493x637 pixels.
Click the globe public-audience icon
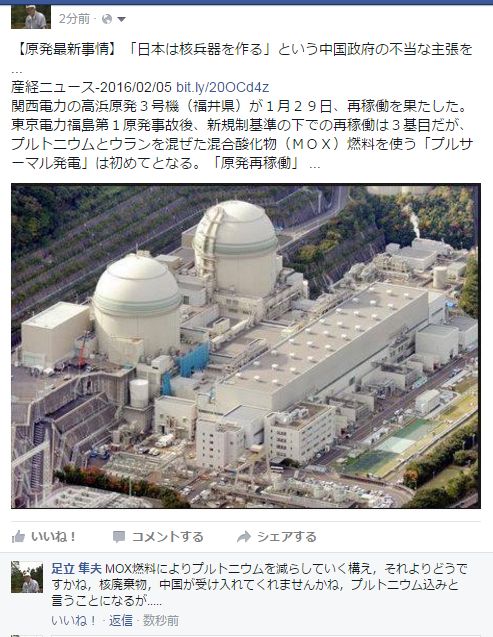click(x=107, y=19)
